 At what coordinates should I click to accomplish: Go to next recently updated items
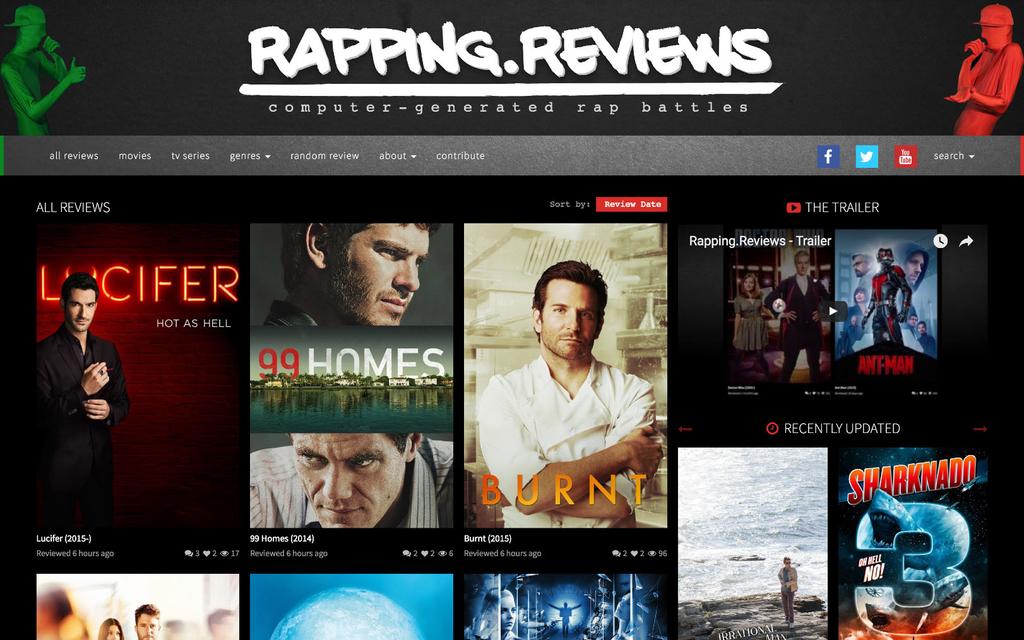(x=980, y=429)
